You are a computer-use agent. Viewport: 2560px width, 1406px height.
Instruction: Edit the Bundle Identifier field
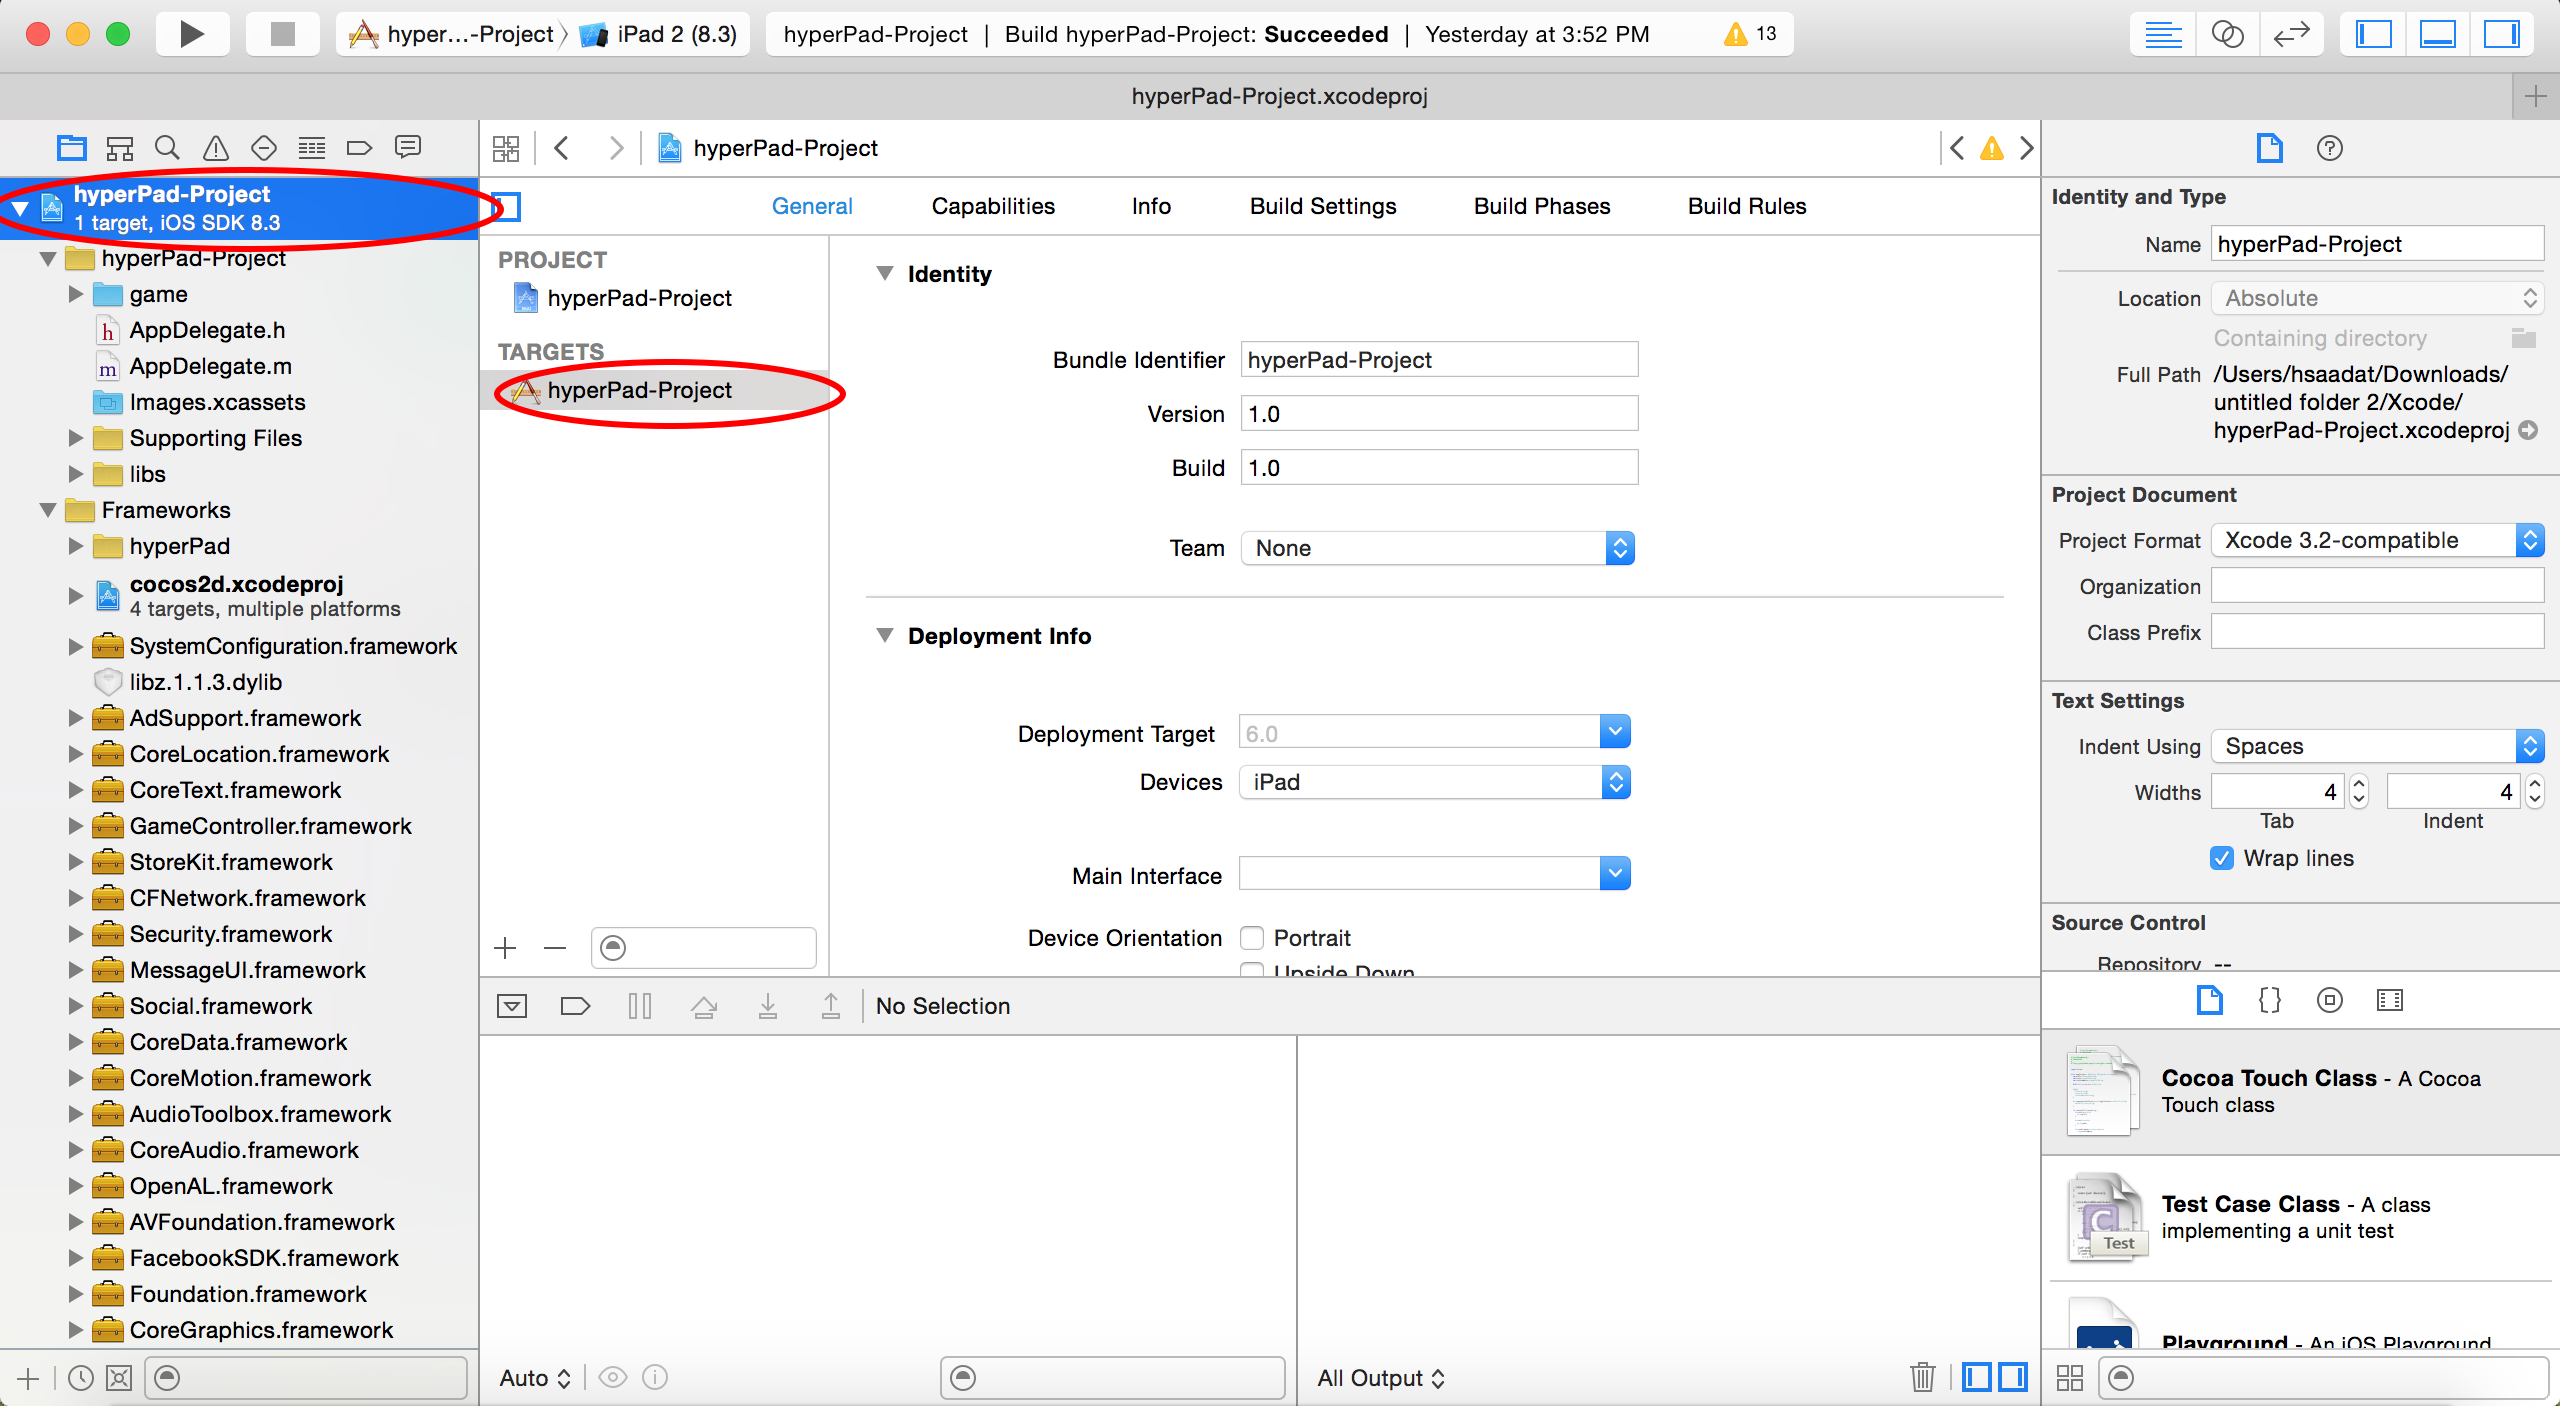click(1438, 360)
